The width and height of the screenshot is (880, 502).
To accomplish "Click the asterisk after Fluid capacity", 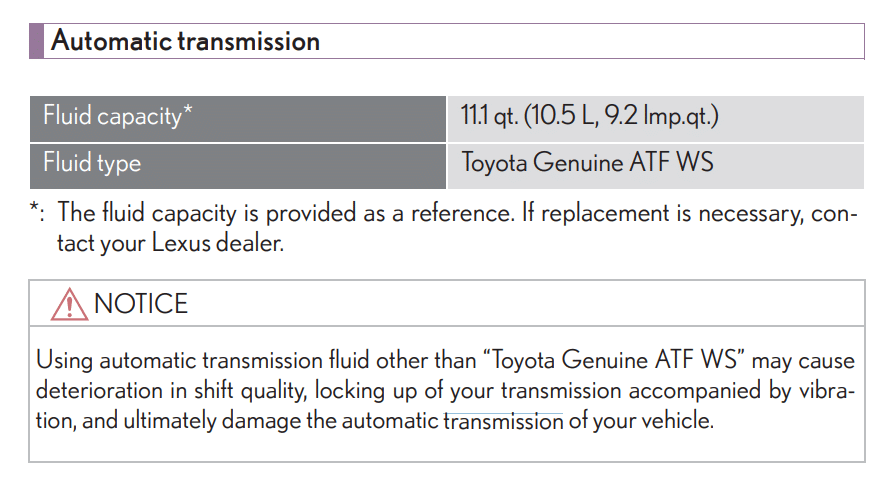I will pos(187,109).
